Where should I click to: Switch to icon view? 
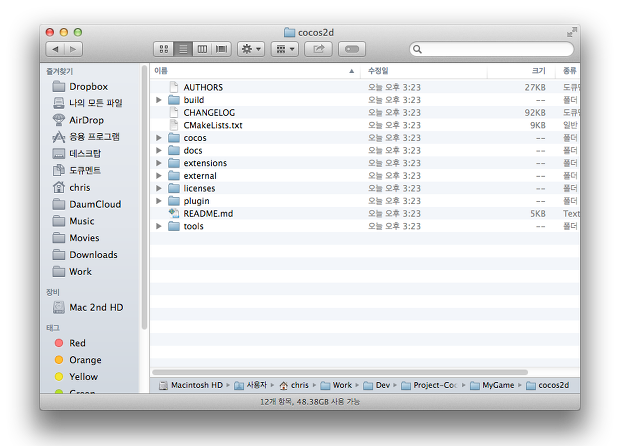coord(164,49)
